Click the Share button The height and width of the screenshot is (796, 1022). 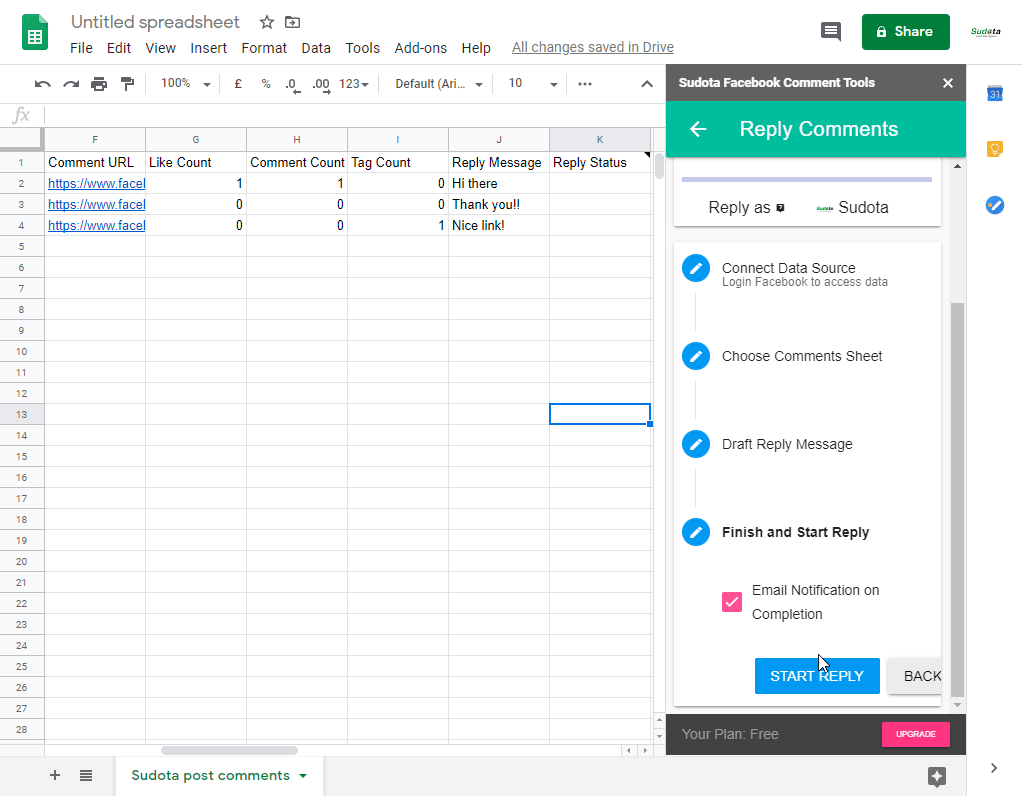pyautogui.click(x=905, y=32)
